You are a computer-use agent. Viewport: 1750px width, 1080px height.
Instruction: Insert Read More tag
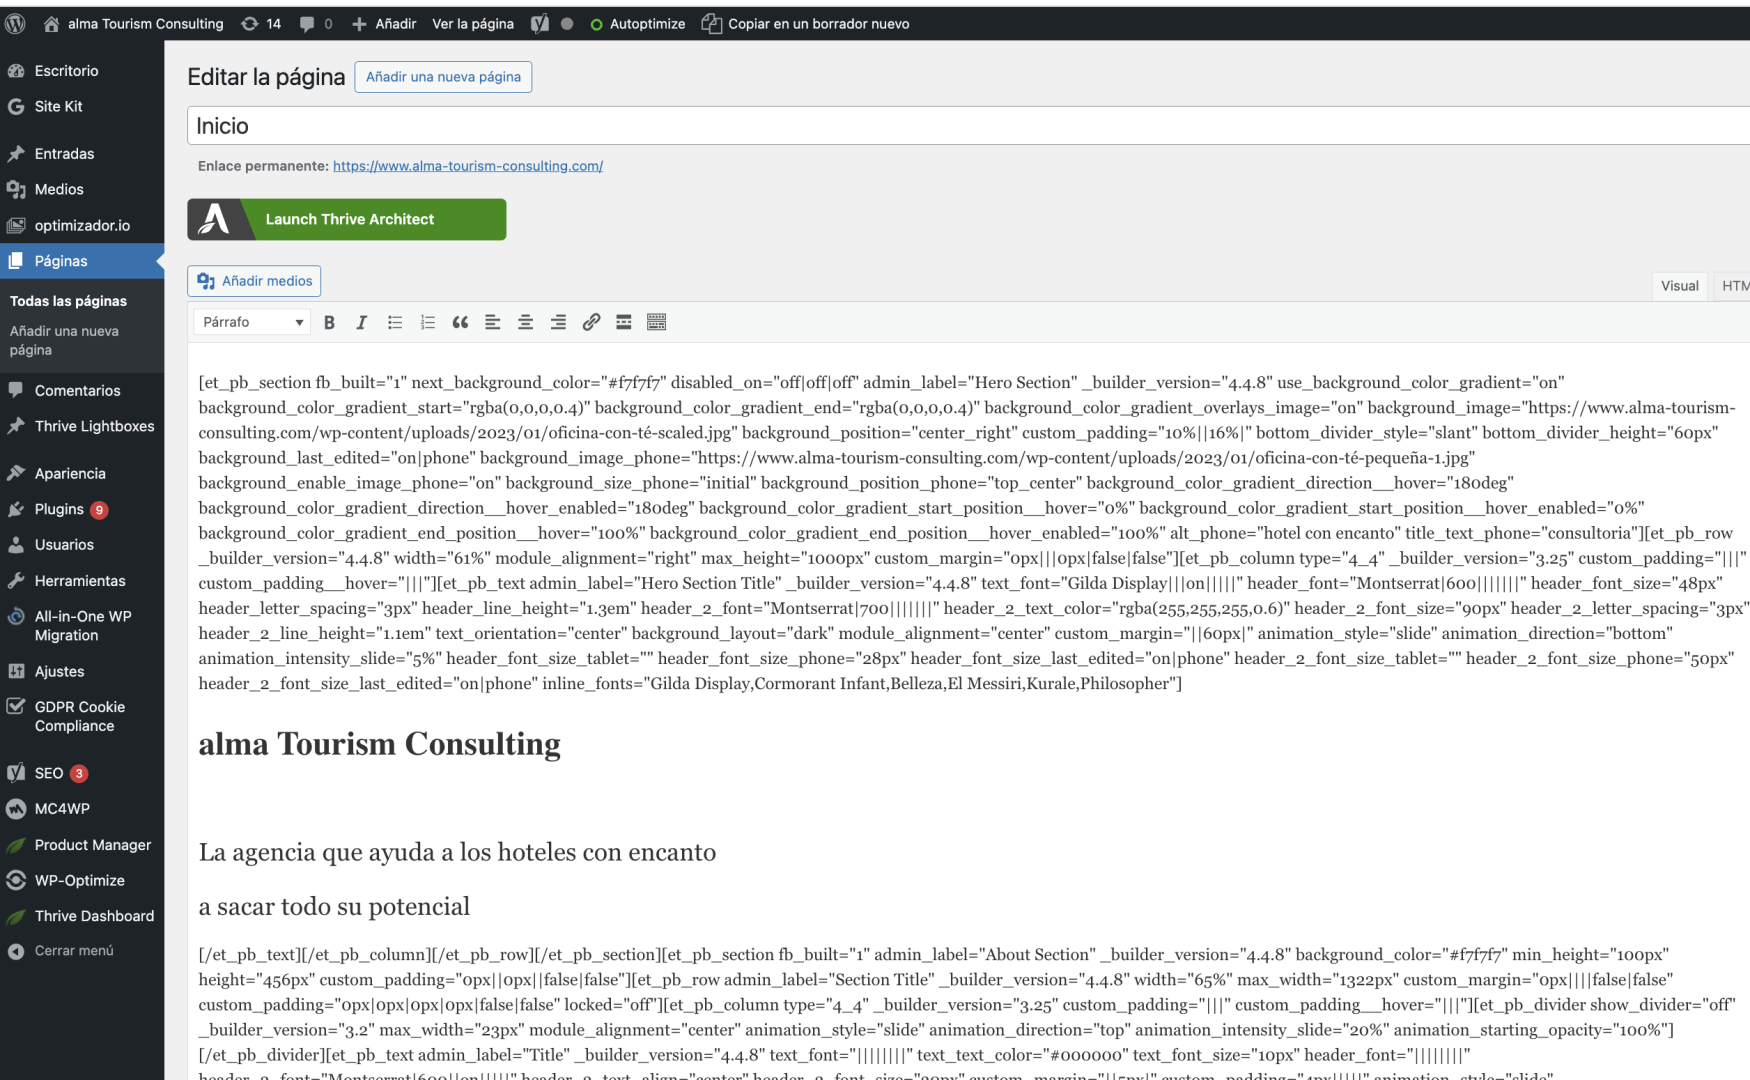(624, 322)
